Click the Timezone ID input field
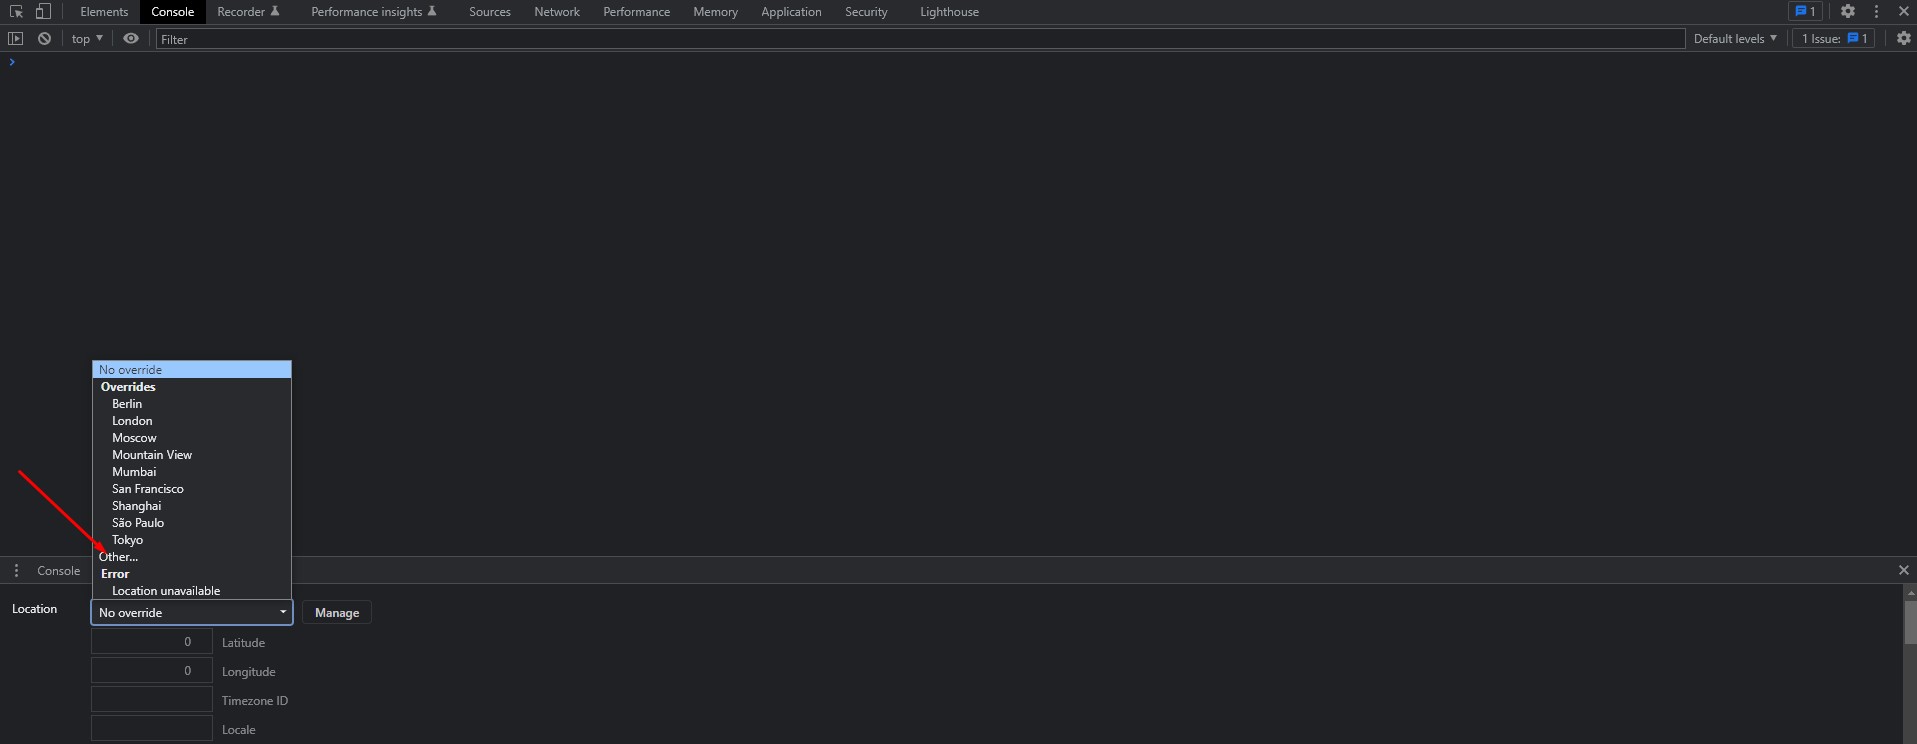The width and height of the screenshot is (1917, 744). pos(152,700)
